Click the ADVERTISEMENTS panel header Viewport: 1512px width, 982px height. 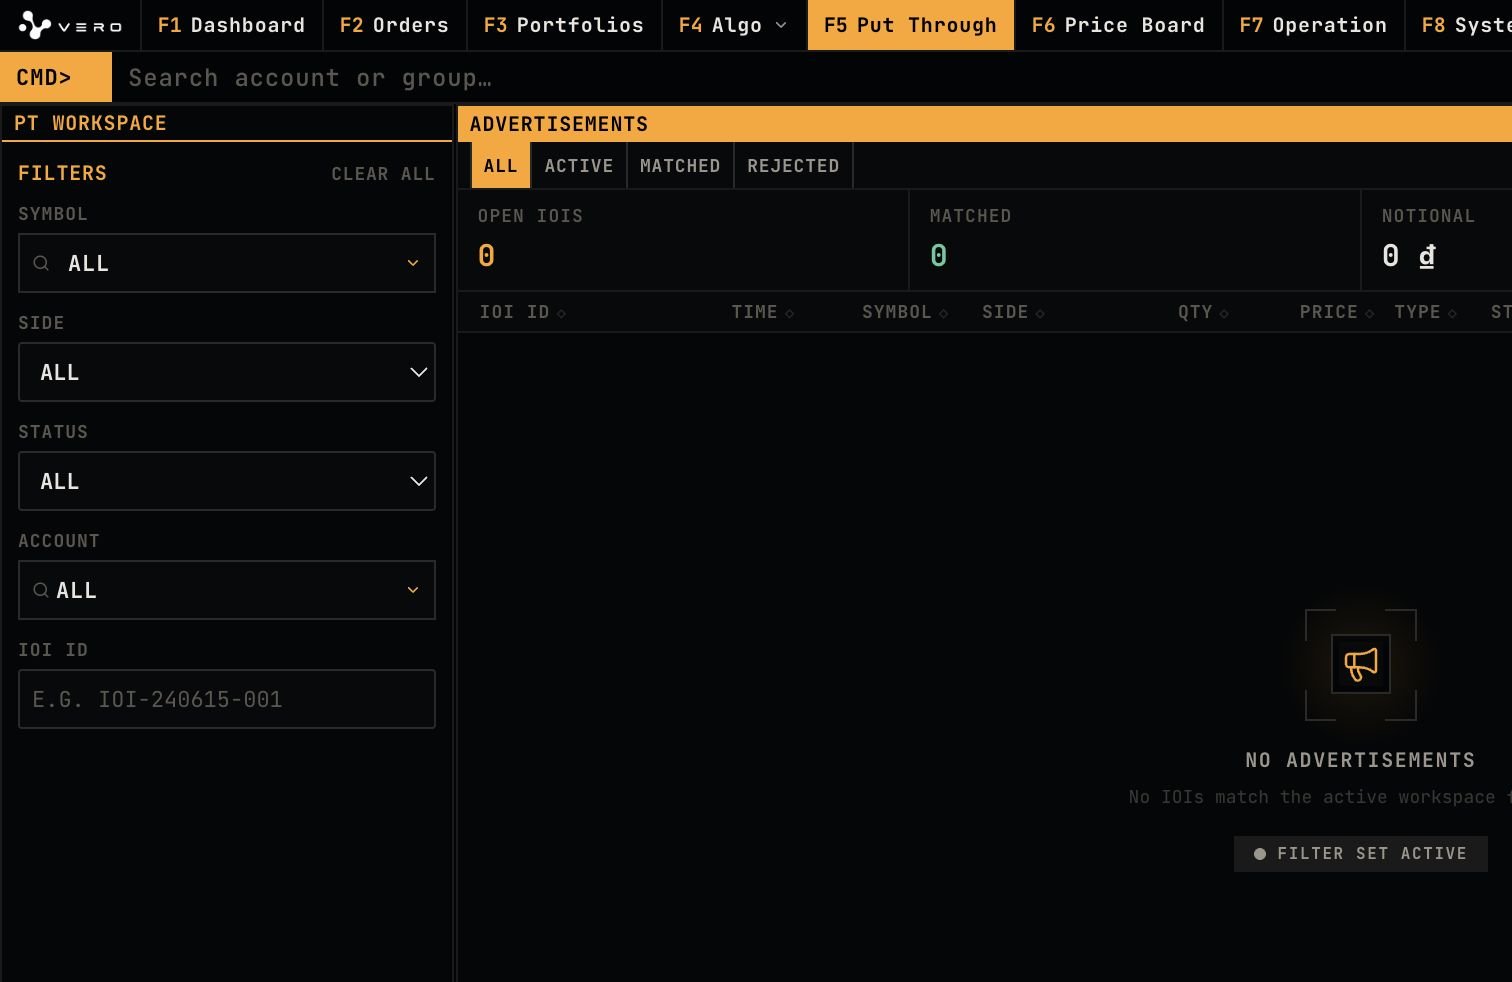tap(985, 124)
